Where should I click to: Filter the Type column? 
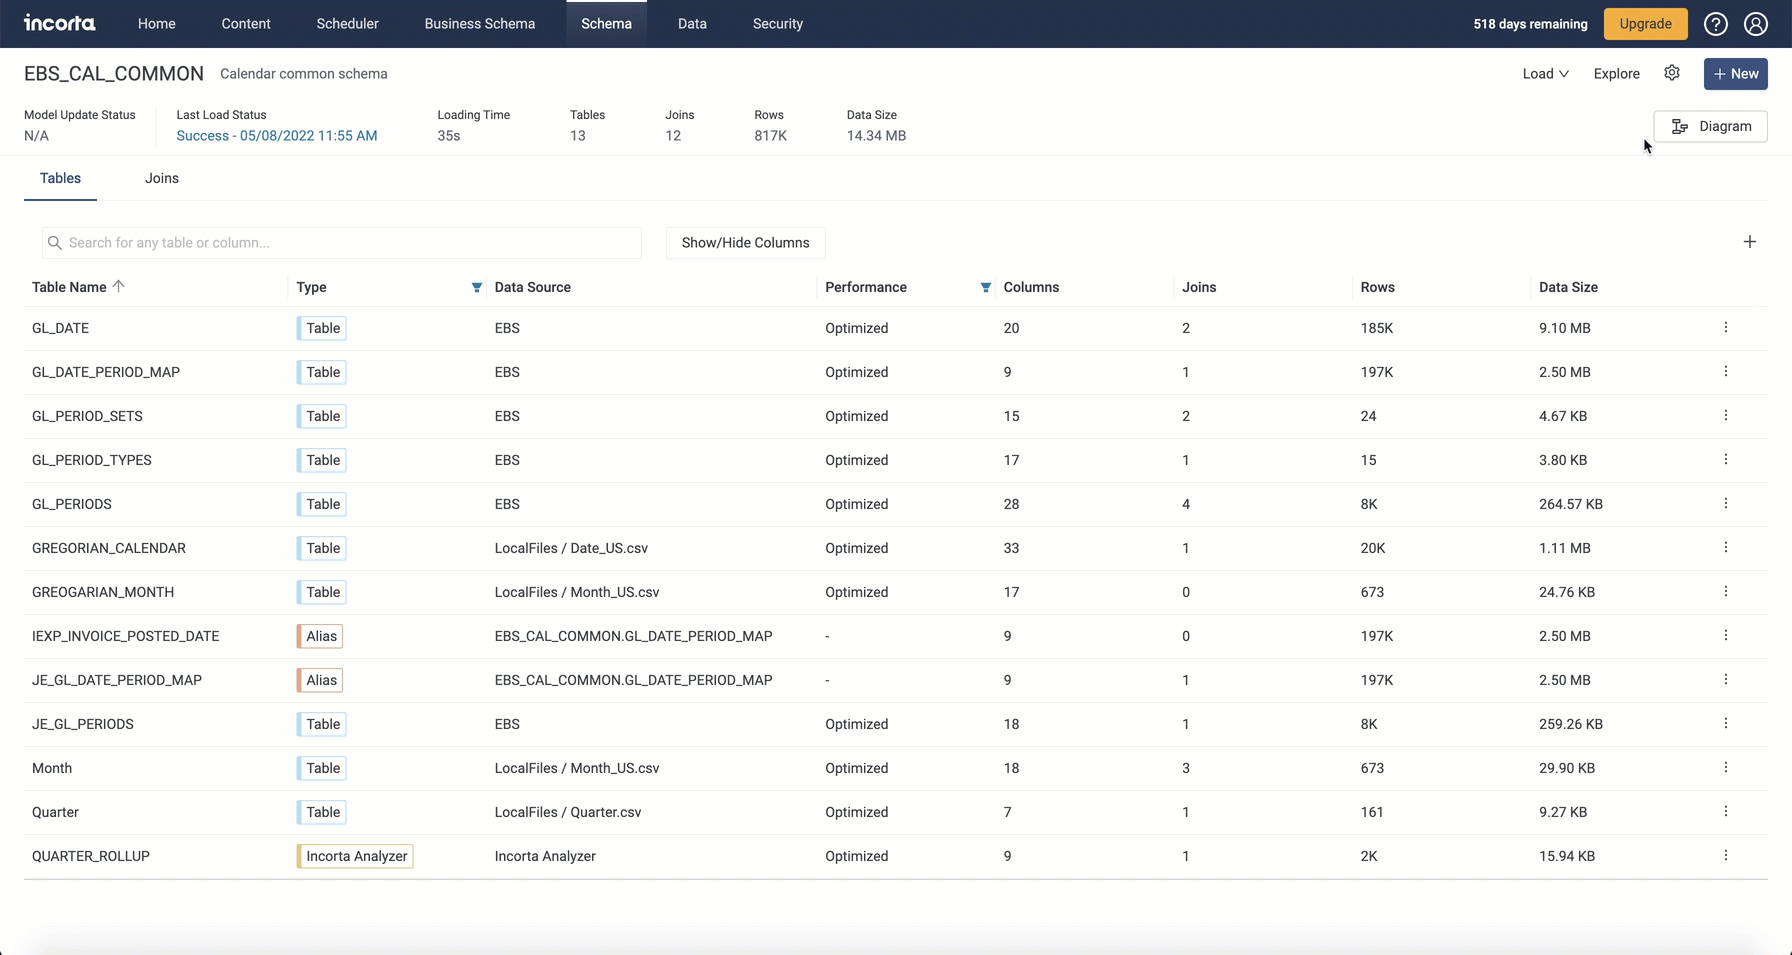pyautogui.click(x=477, y=288)
